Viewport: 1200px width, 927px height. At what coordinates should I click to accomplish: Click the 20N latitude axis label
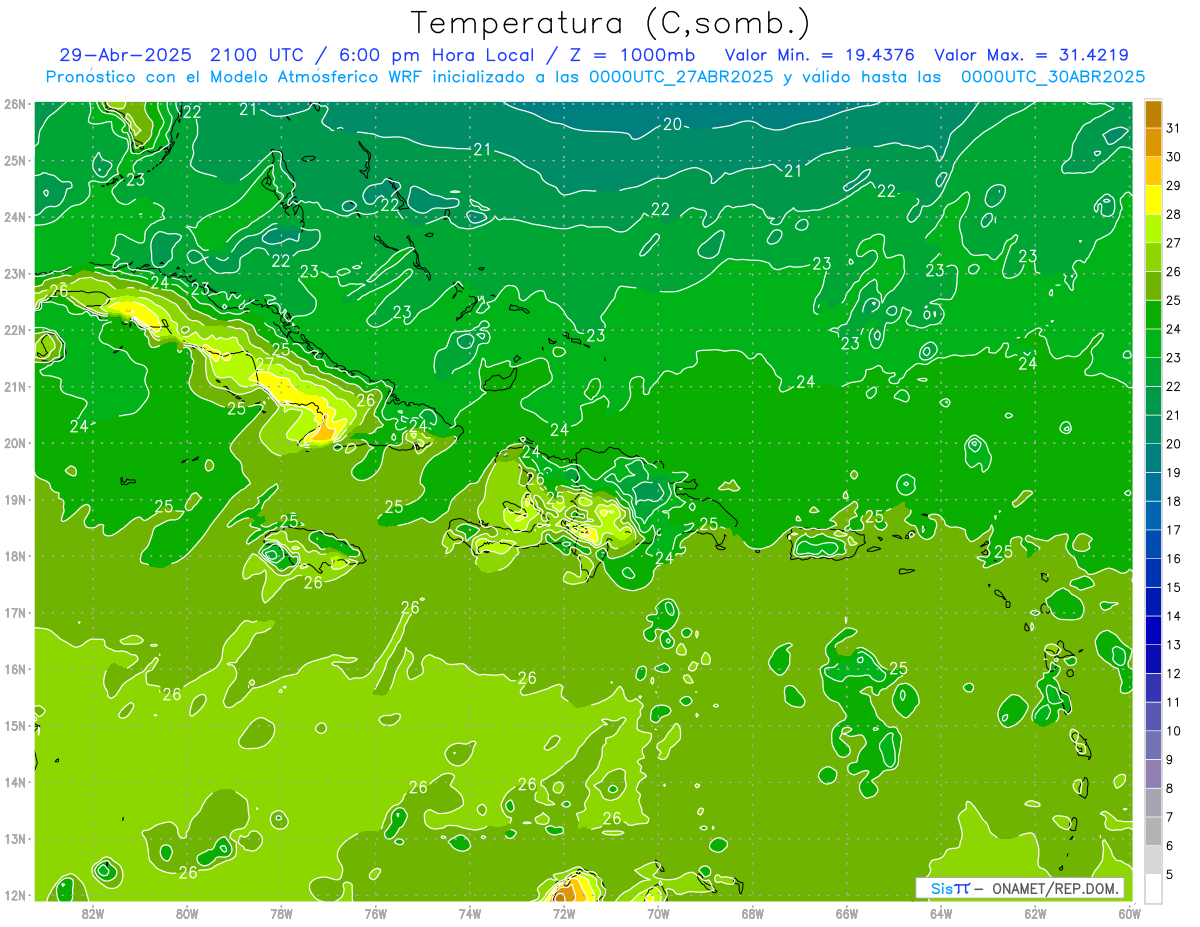[14, 443]
